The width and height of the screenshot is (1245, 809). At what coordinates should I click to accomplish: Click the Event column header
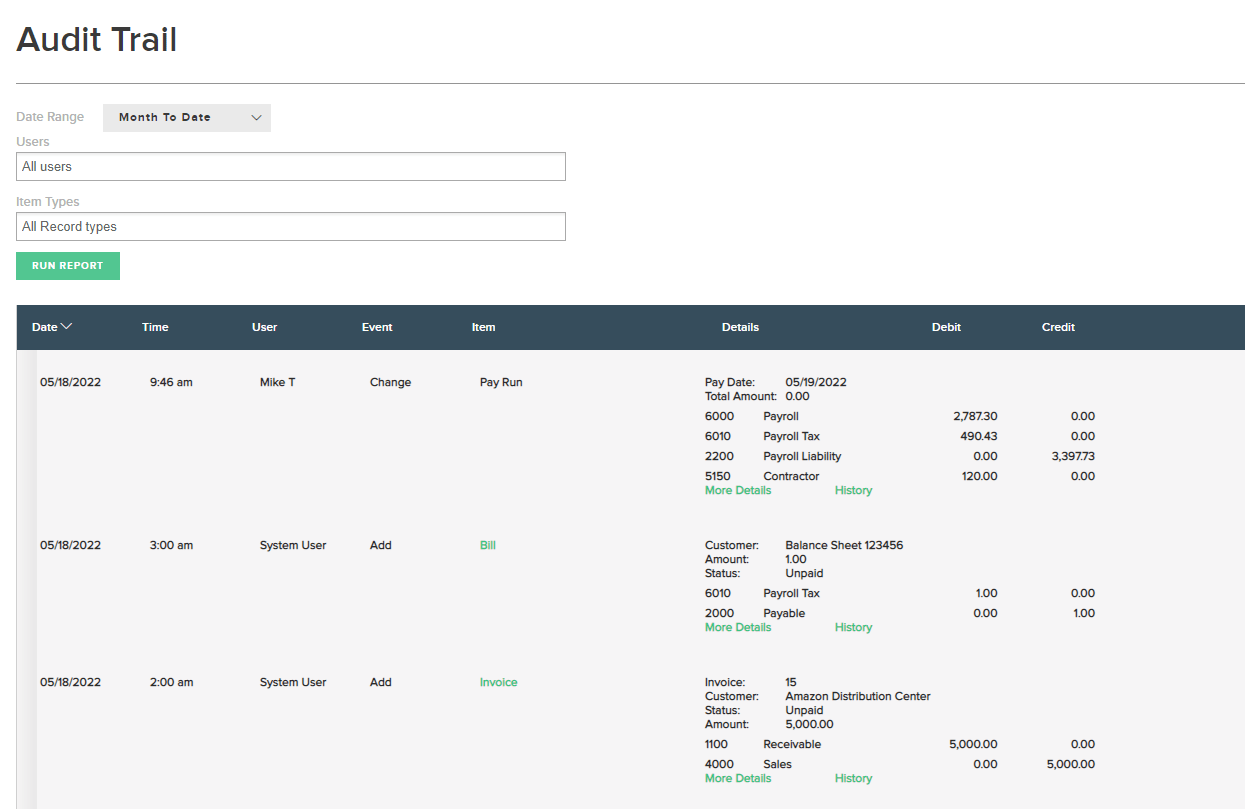pyautogui.click(x=377, y=327)
